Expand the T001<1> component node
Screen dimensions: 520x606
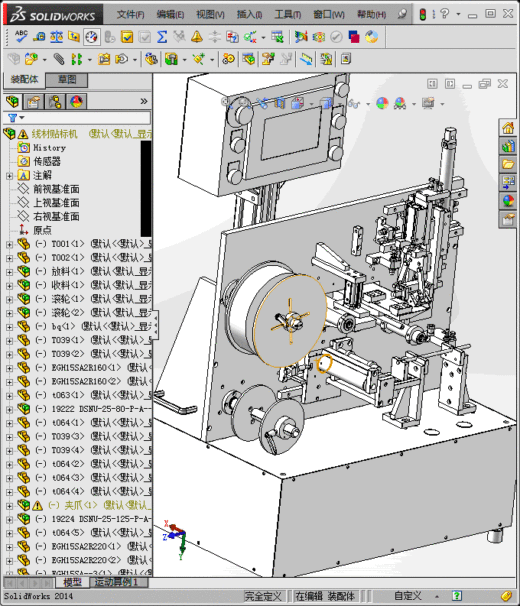9,244
